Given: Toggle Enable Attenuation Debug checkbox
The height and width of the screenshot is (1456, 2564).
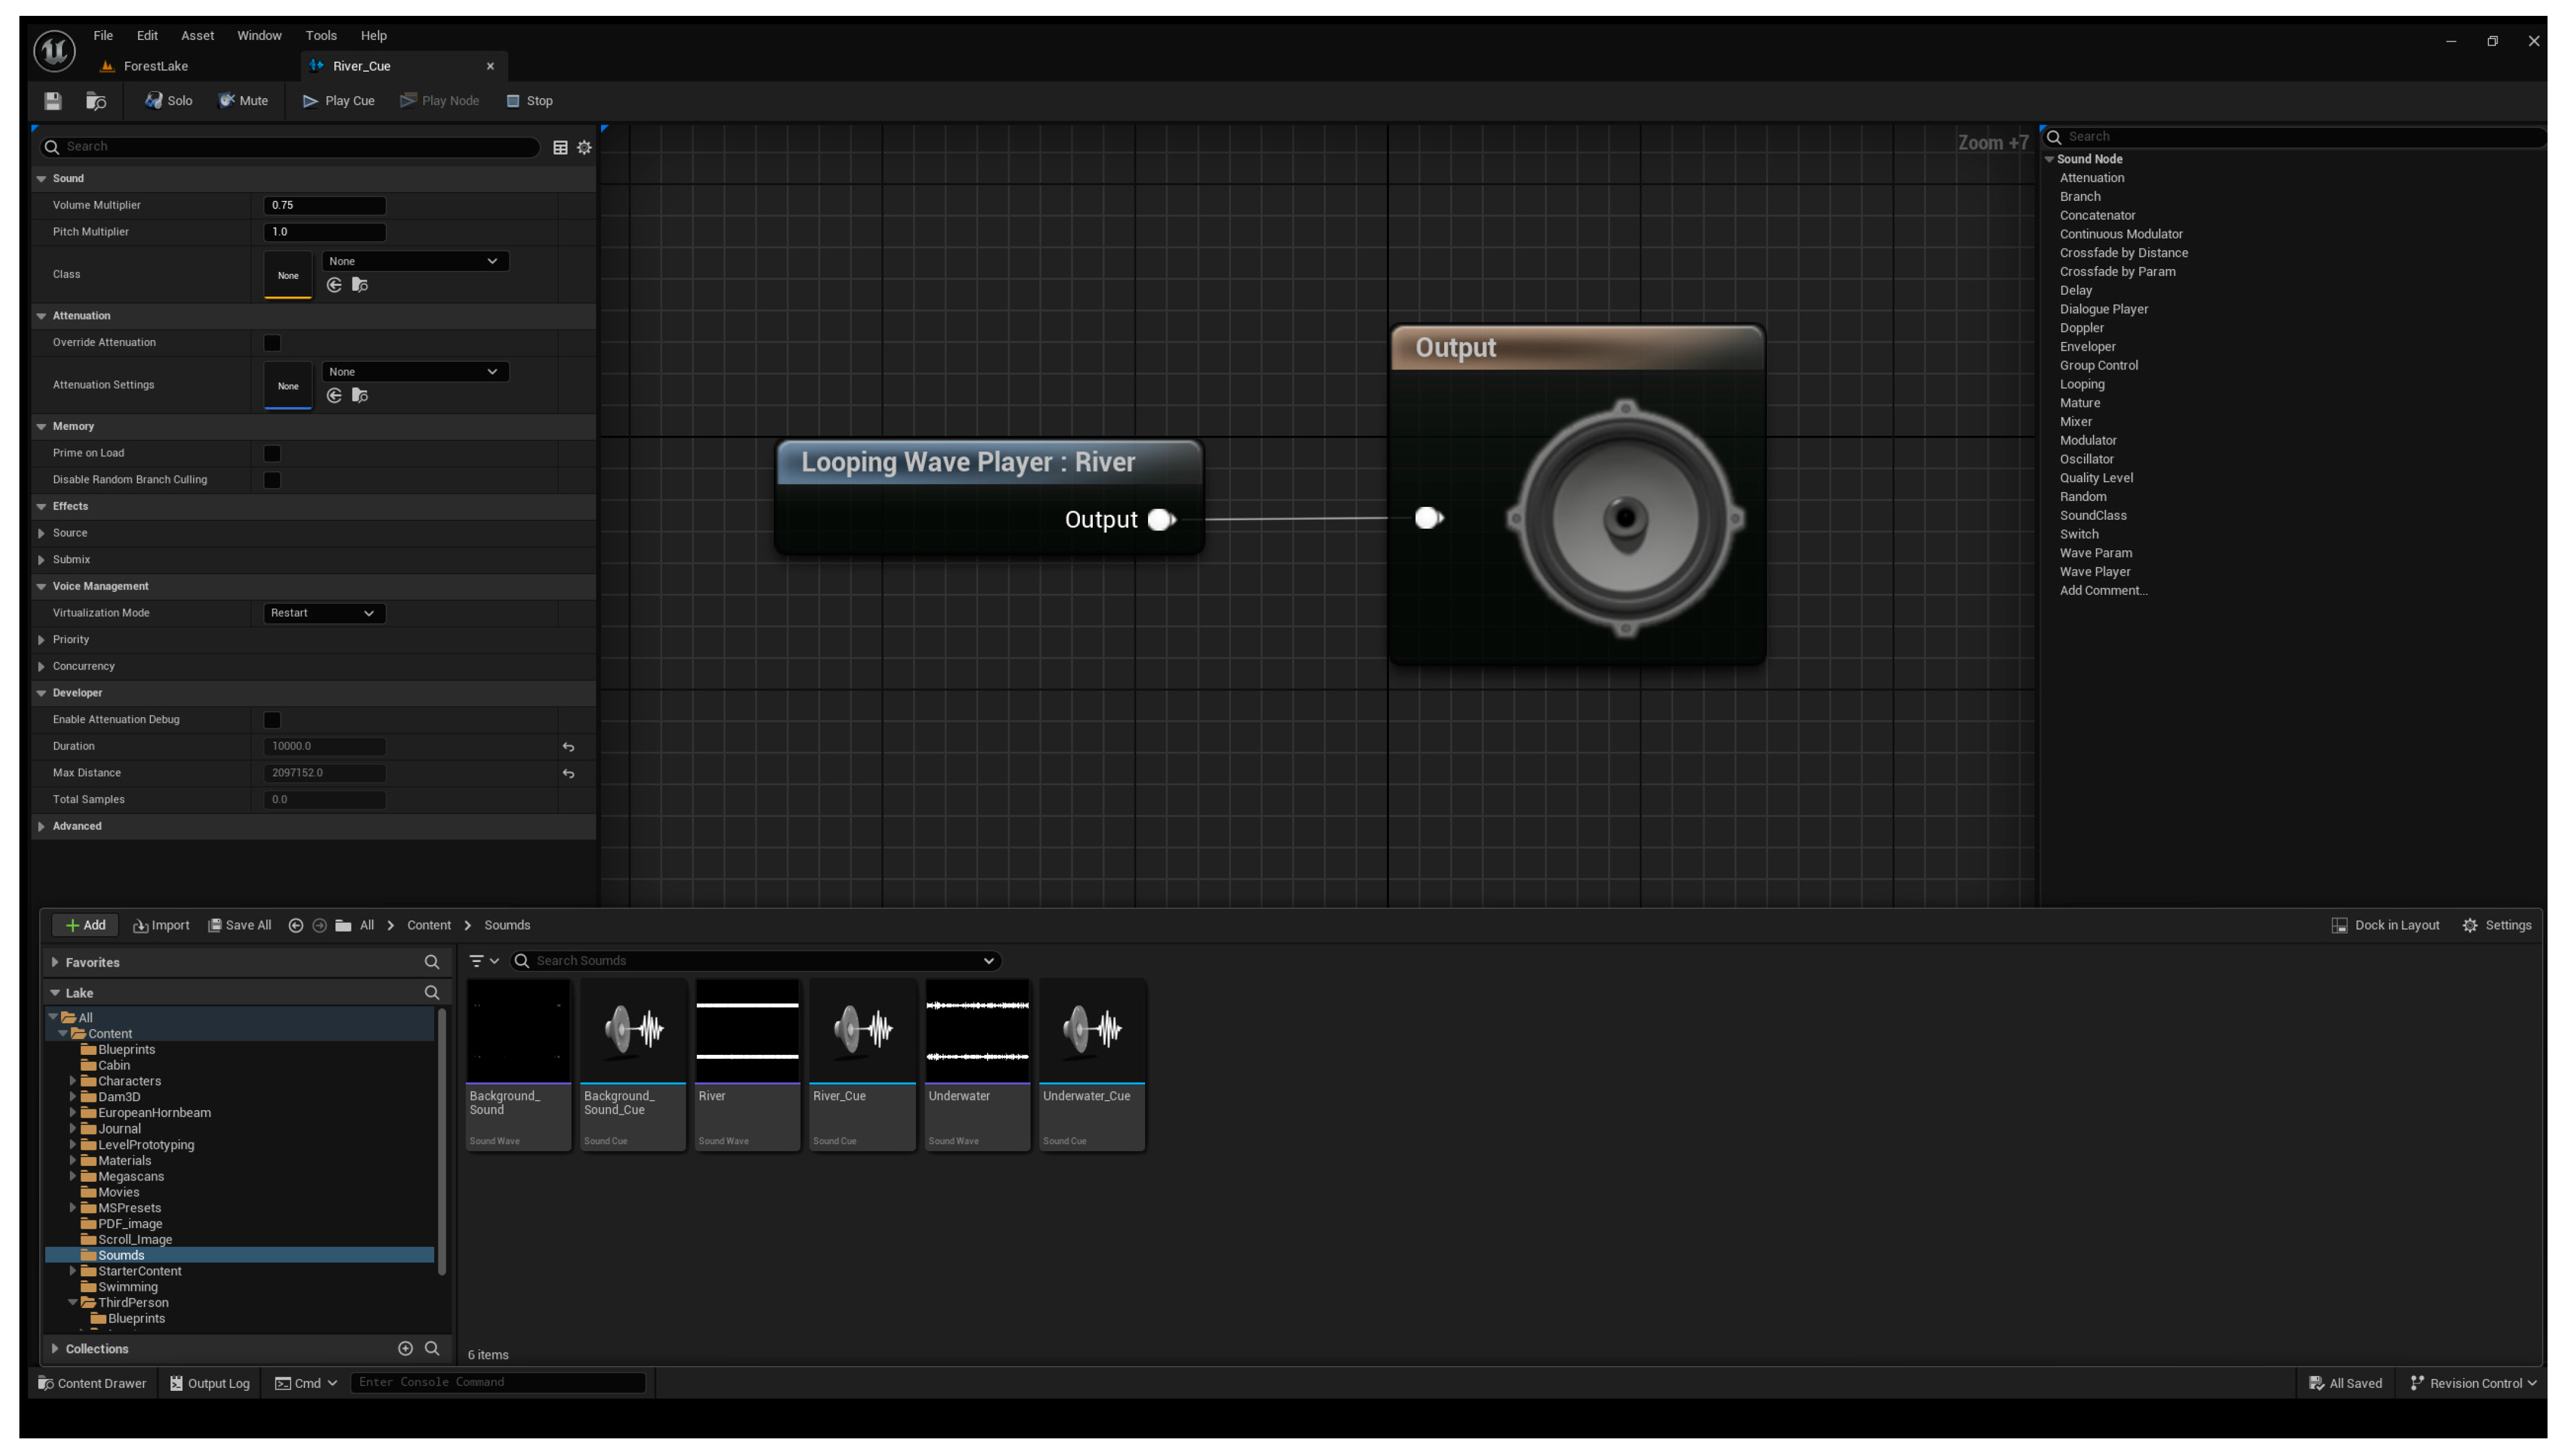Looking at the screenshot, I should pos(272,720).
